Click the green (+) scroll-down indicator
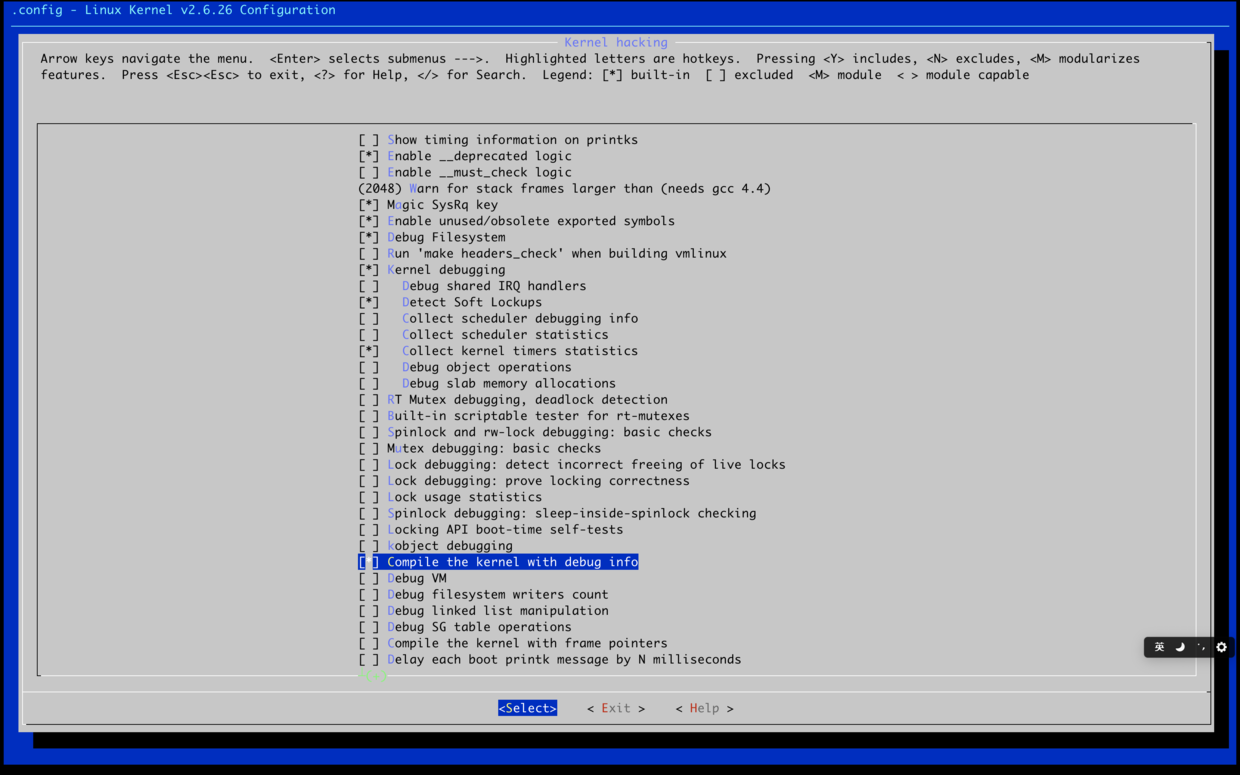The image size is (1240, 775). pyautogui.click(x=372, y=676)
